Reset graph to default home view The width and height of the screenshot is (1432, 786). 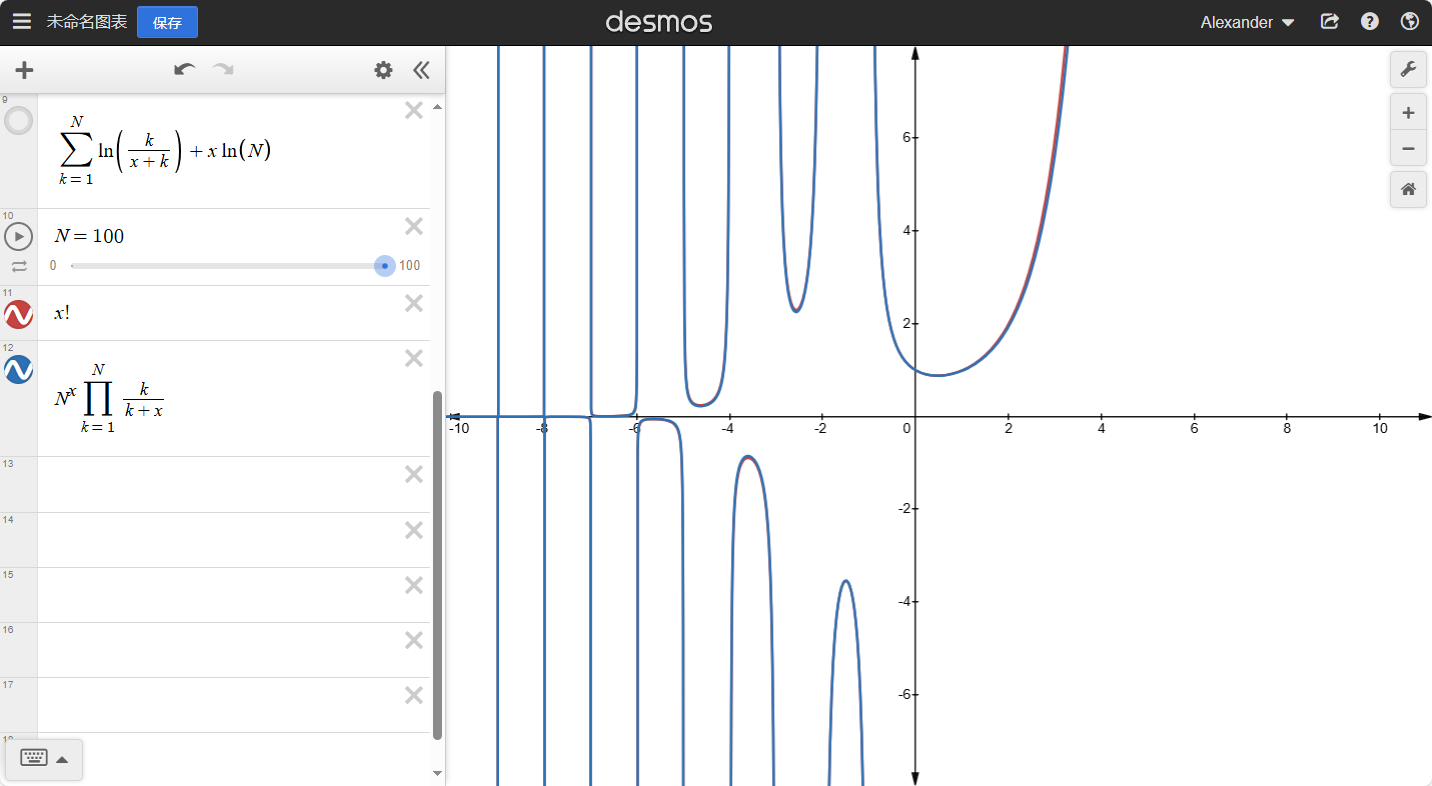pos(1408,189)
